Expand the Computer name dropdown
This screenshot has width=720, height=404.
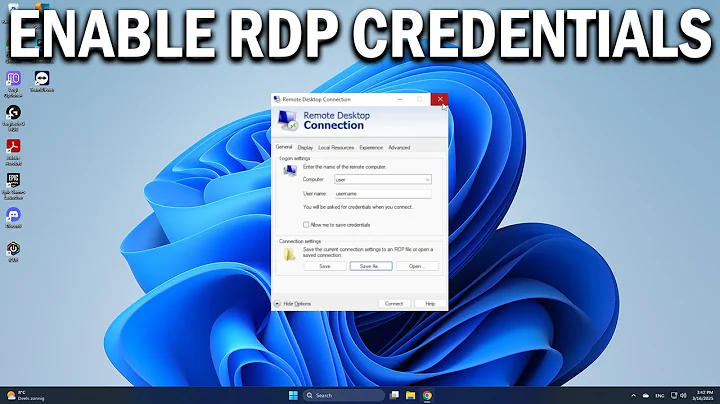427,180
